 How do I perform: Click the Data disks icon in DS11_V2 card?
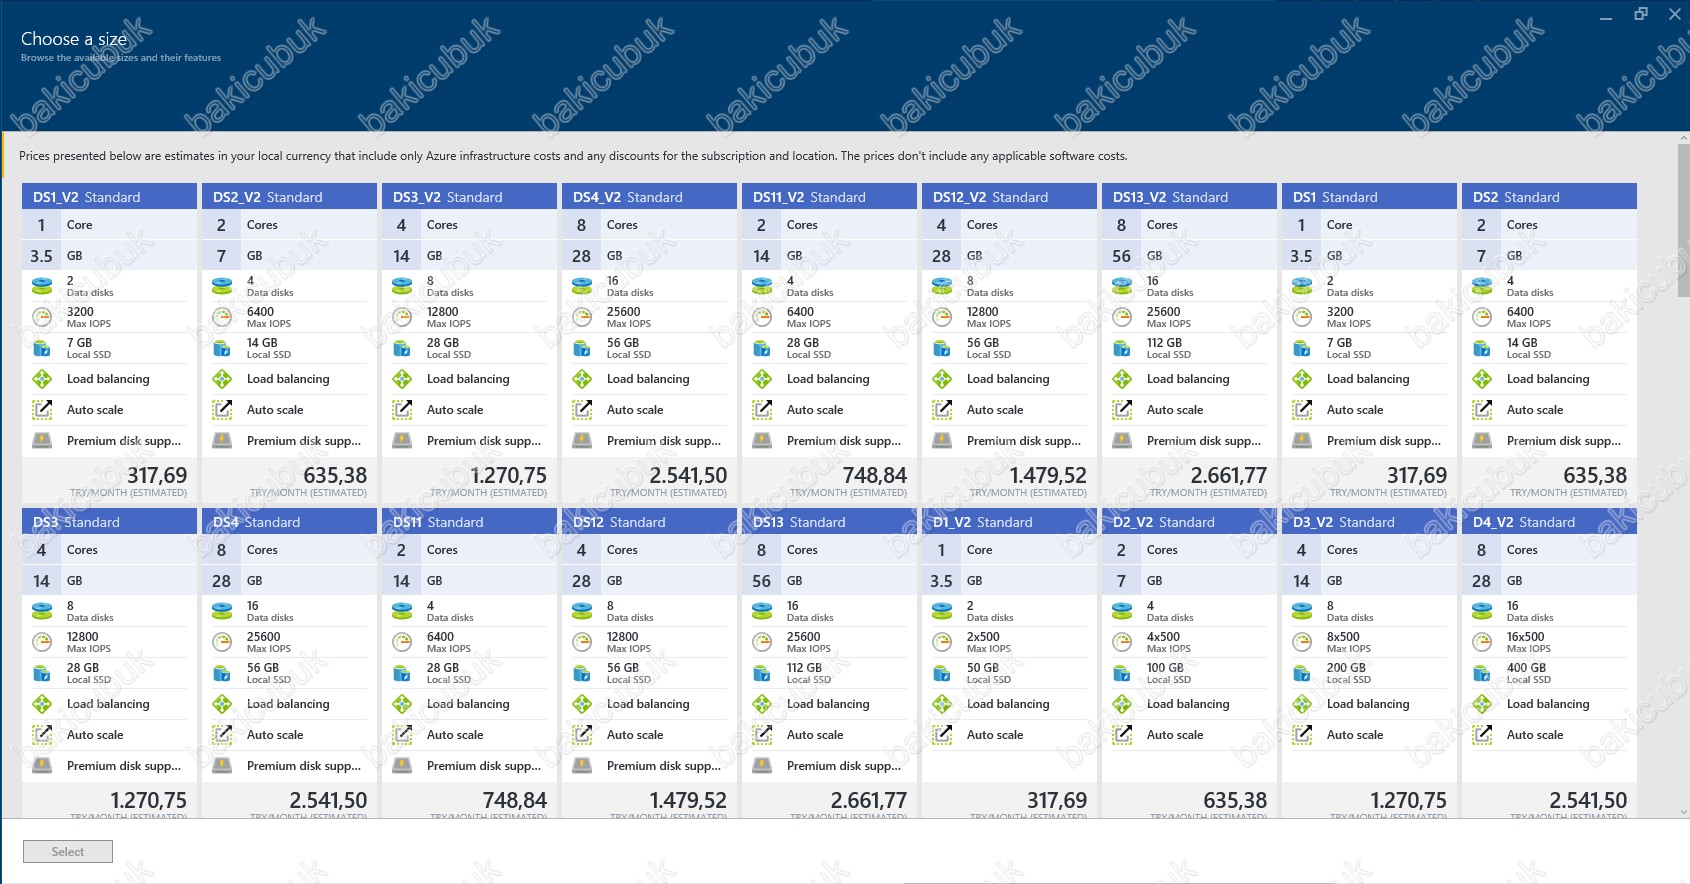click(762, 286)
